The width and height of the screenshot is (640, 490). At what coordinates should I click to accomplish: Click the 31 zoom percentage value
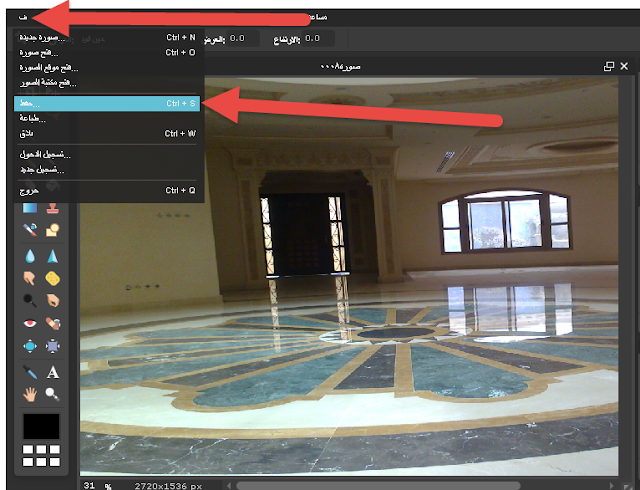(x=89, y=486)
